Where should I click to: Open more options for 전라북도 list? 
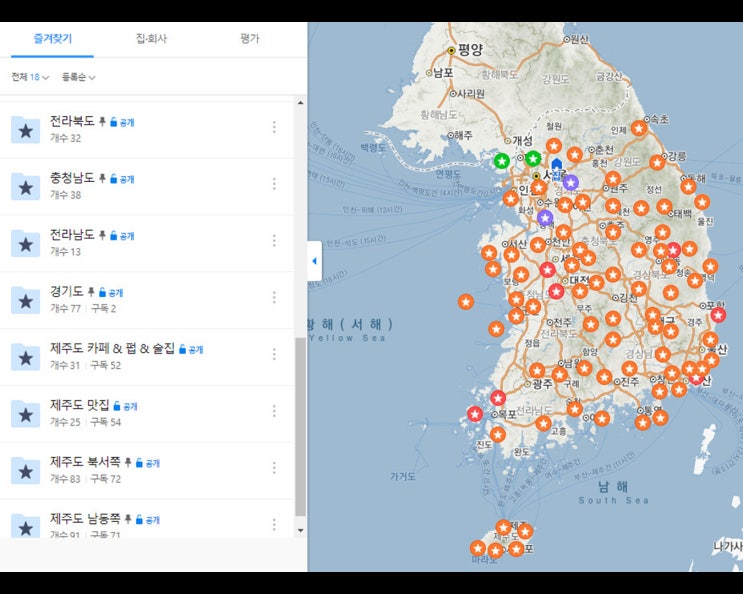click(274, 127)
